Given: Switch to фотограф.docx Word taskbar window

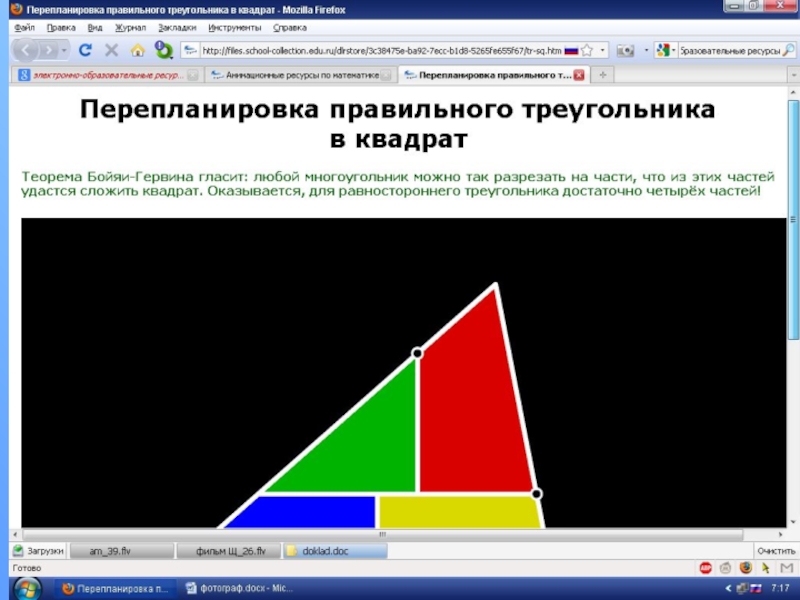Looking at the screenshot, I should (x=240, y=588).
